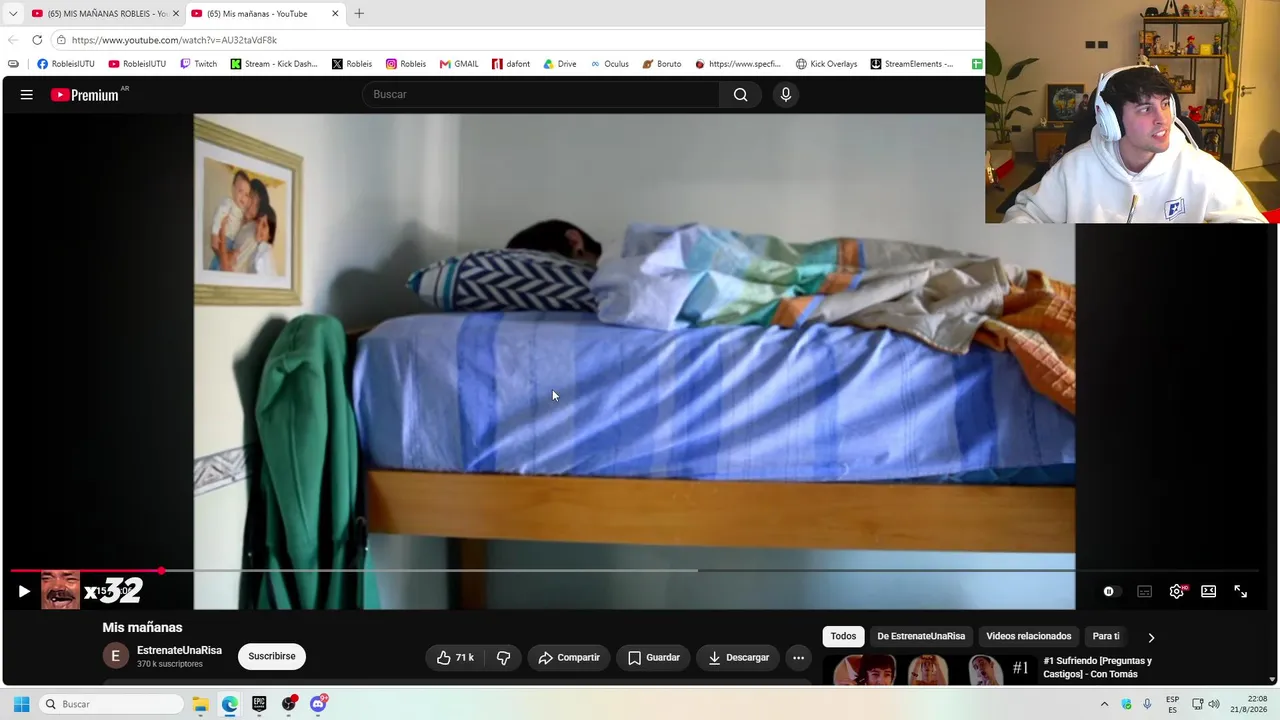This screenshot has height=720, width=1280.
Task: Download video using the Descargar button
Action: [x=739, y=657]
